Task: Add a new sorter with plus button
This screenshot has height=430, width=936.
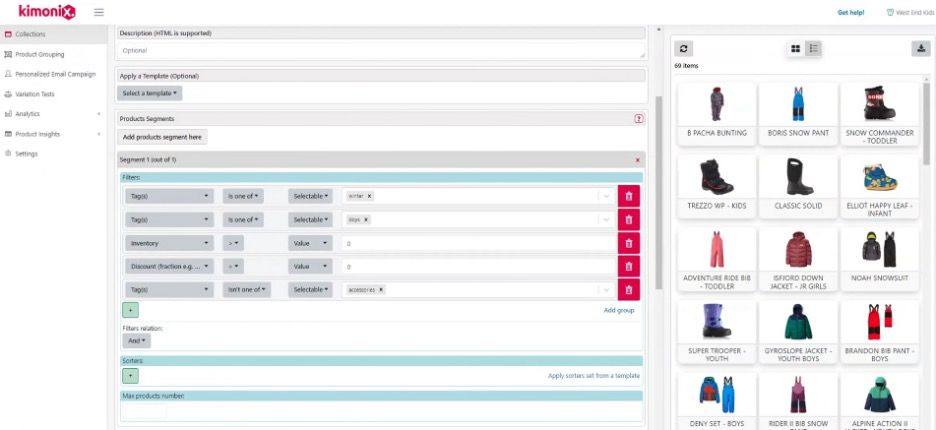Action: 130,376
